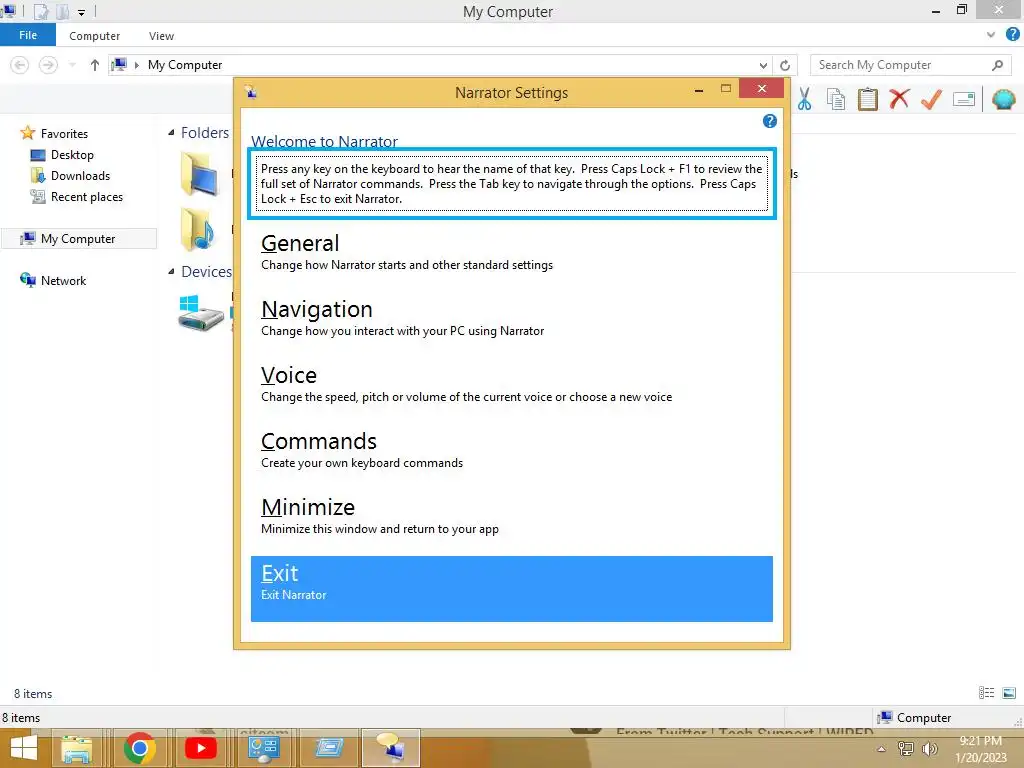This screenshot has height=768, width=1024.
Task: Click Minimize option in Narrator Settings
Action: pyautogui.click(x=511, y=516)
